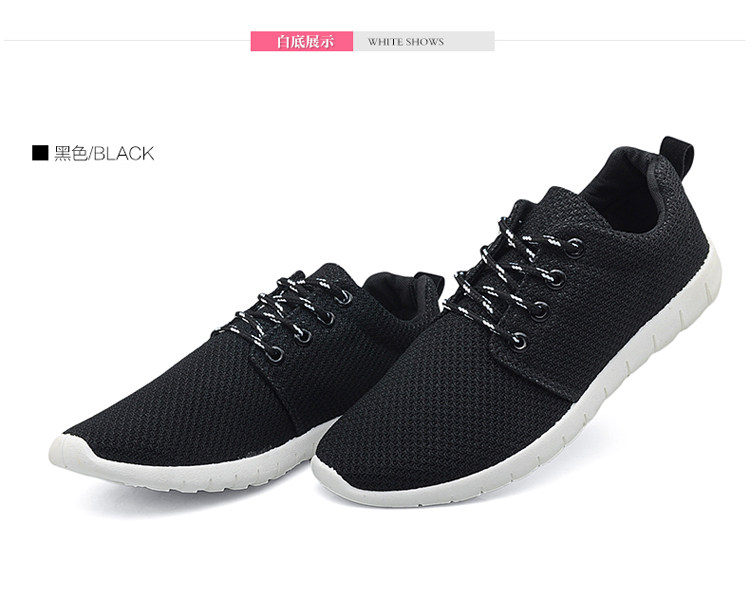
Task: Click the top eyelet on the left shoe
Action: (x=343, y=298)
